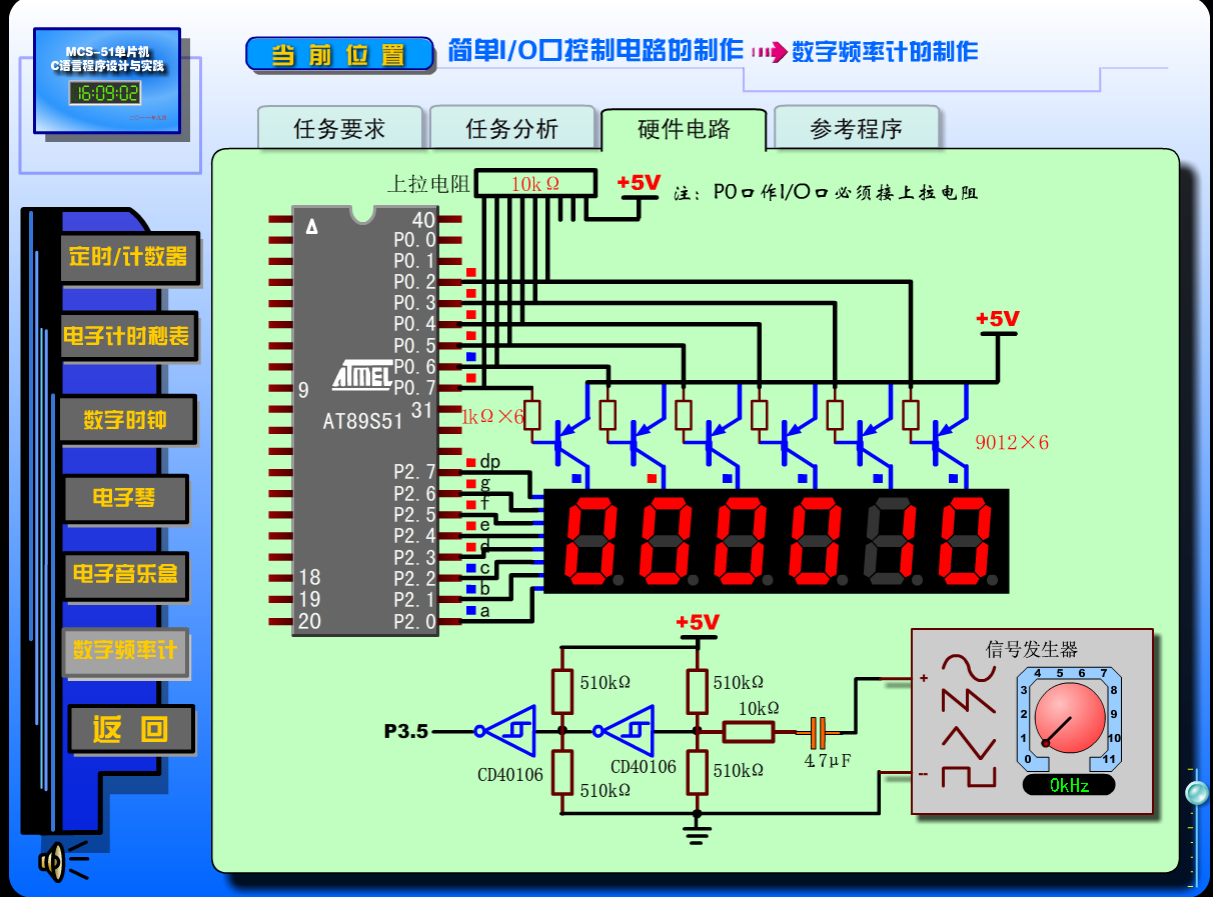Click pin label P2.0 on the chip

point(414,621)
